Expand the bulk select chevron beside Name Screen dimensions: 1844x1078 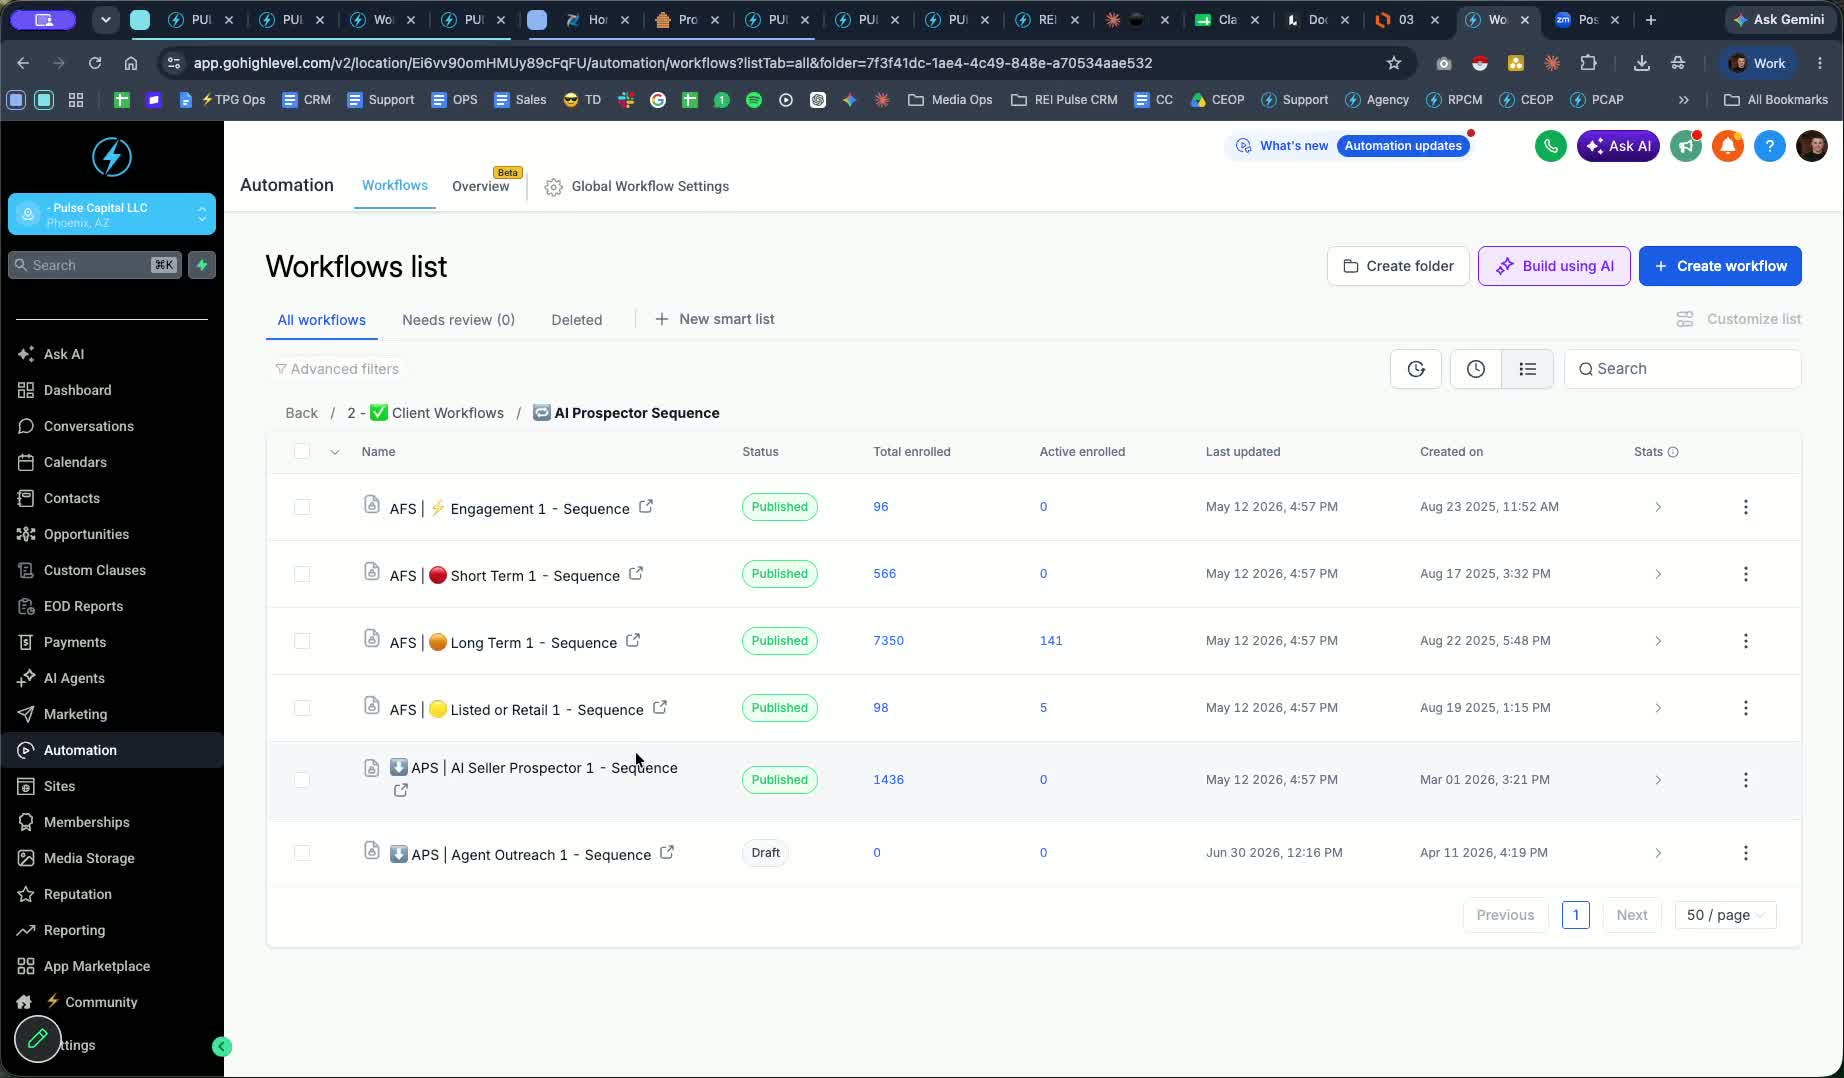(x=335, y=452)
